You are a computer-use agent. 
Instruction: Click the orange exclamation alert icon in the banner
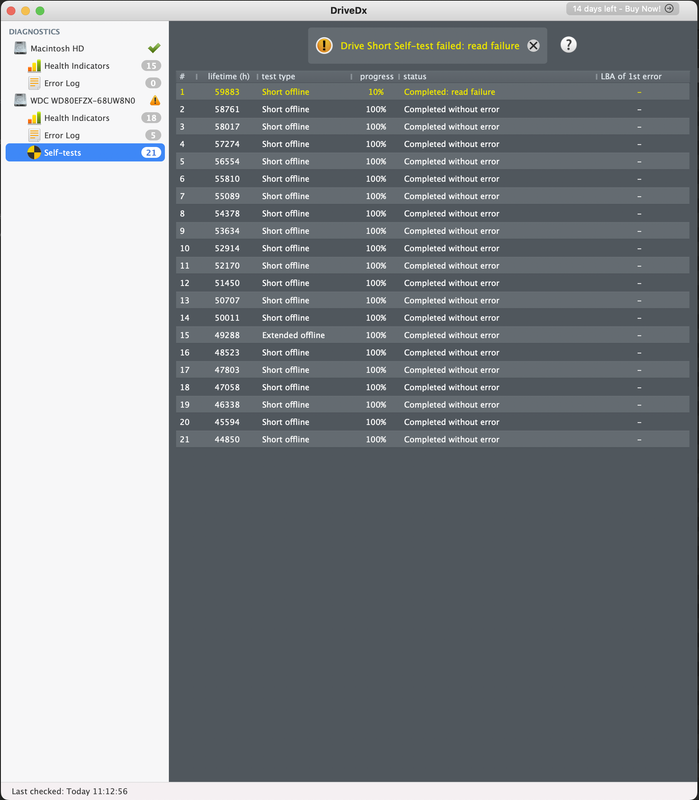(324, 45)
